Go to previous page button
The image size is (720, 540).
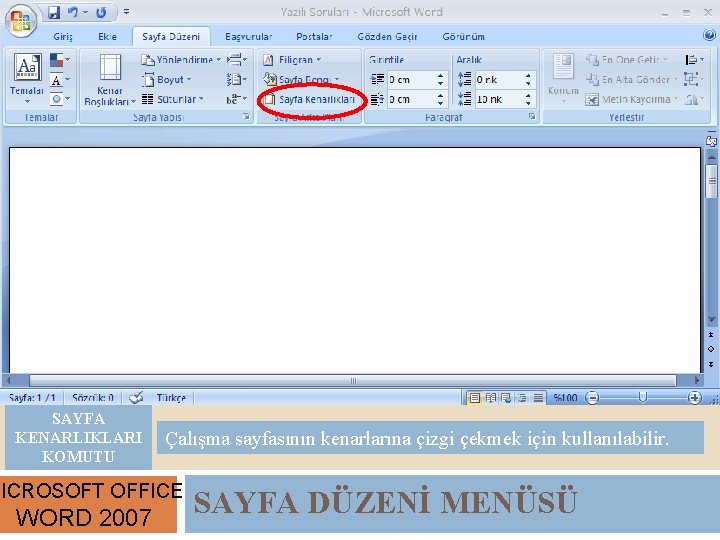pos(711,335)
